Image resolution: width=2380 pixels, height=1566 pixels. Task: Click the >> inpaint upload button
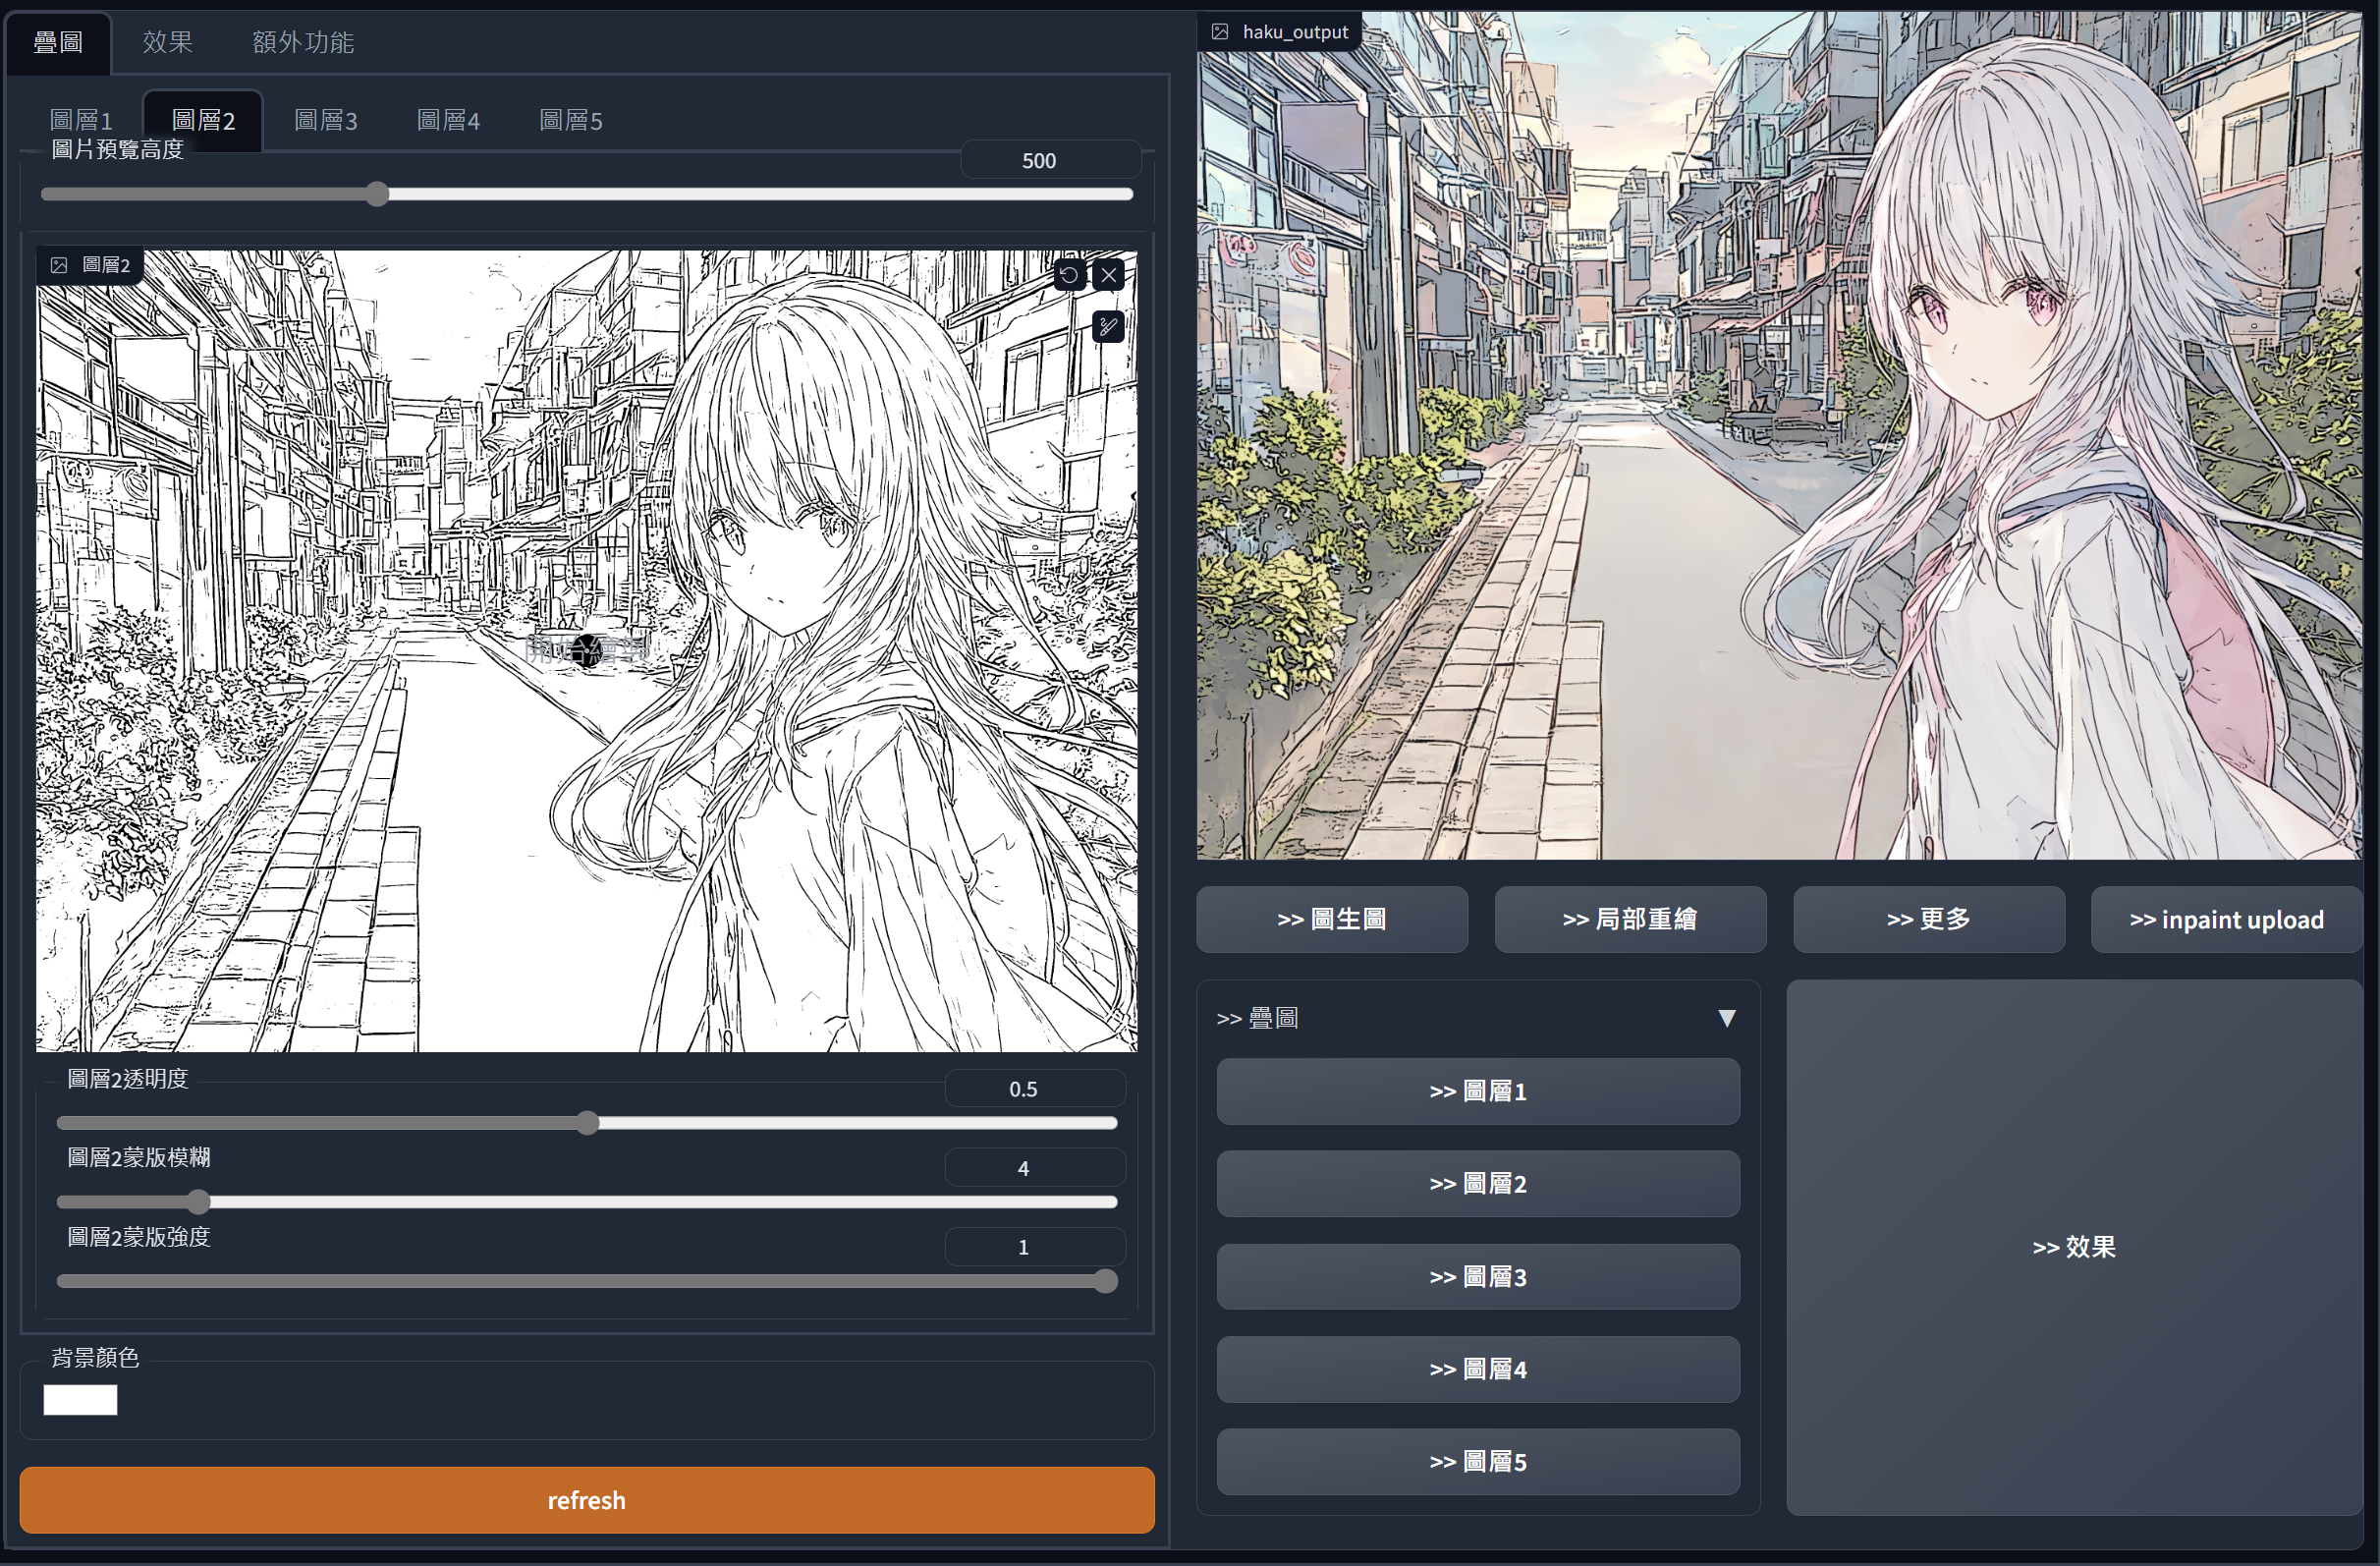click(2226, 919)
